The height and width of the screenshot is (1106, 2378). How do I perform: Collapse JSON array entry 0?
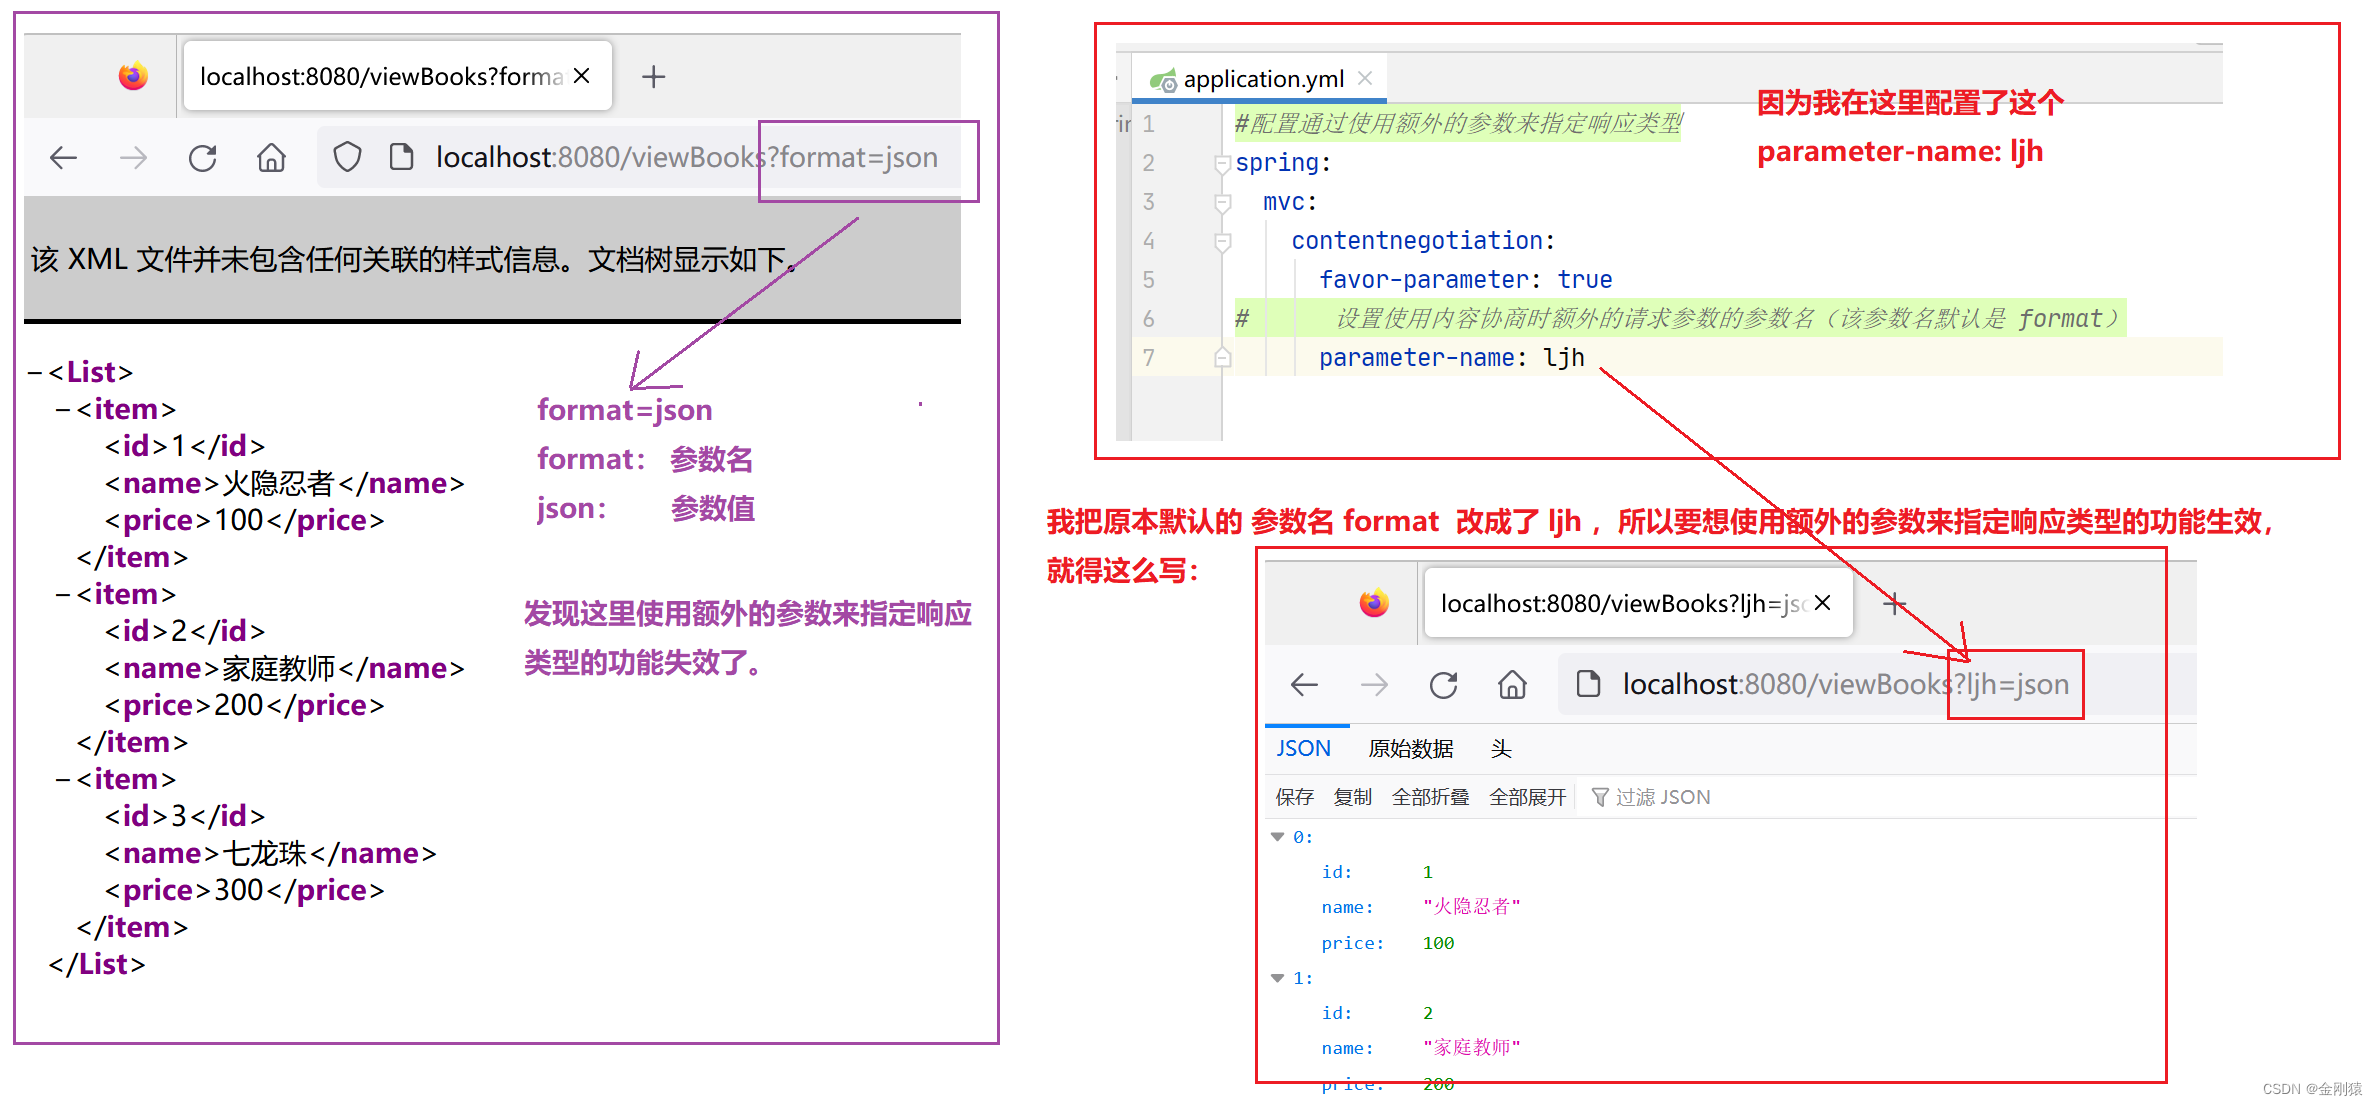[x=1278, y=837]
